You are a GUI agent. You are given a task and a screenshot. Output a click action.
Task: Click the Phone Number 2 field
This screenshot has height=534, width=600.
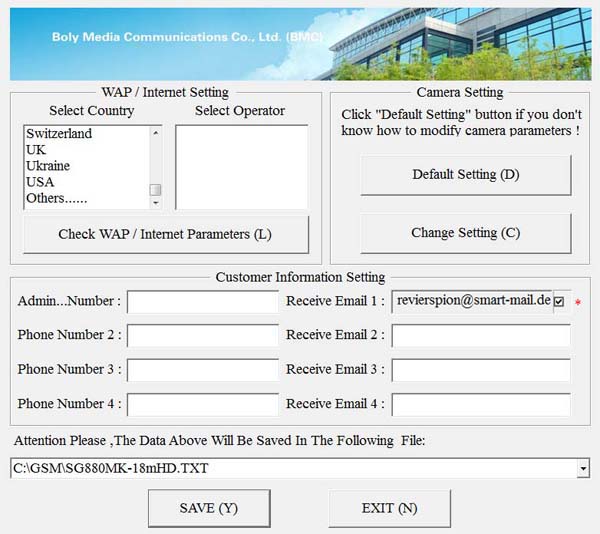(202, 336)
